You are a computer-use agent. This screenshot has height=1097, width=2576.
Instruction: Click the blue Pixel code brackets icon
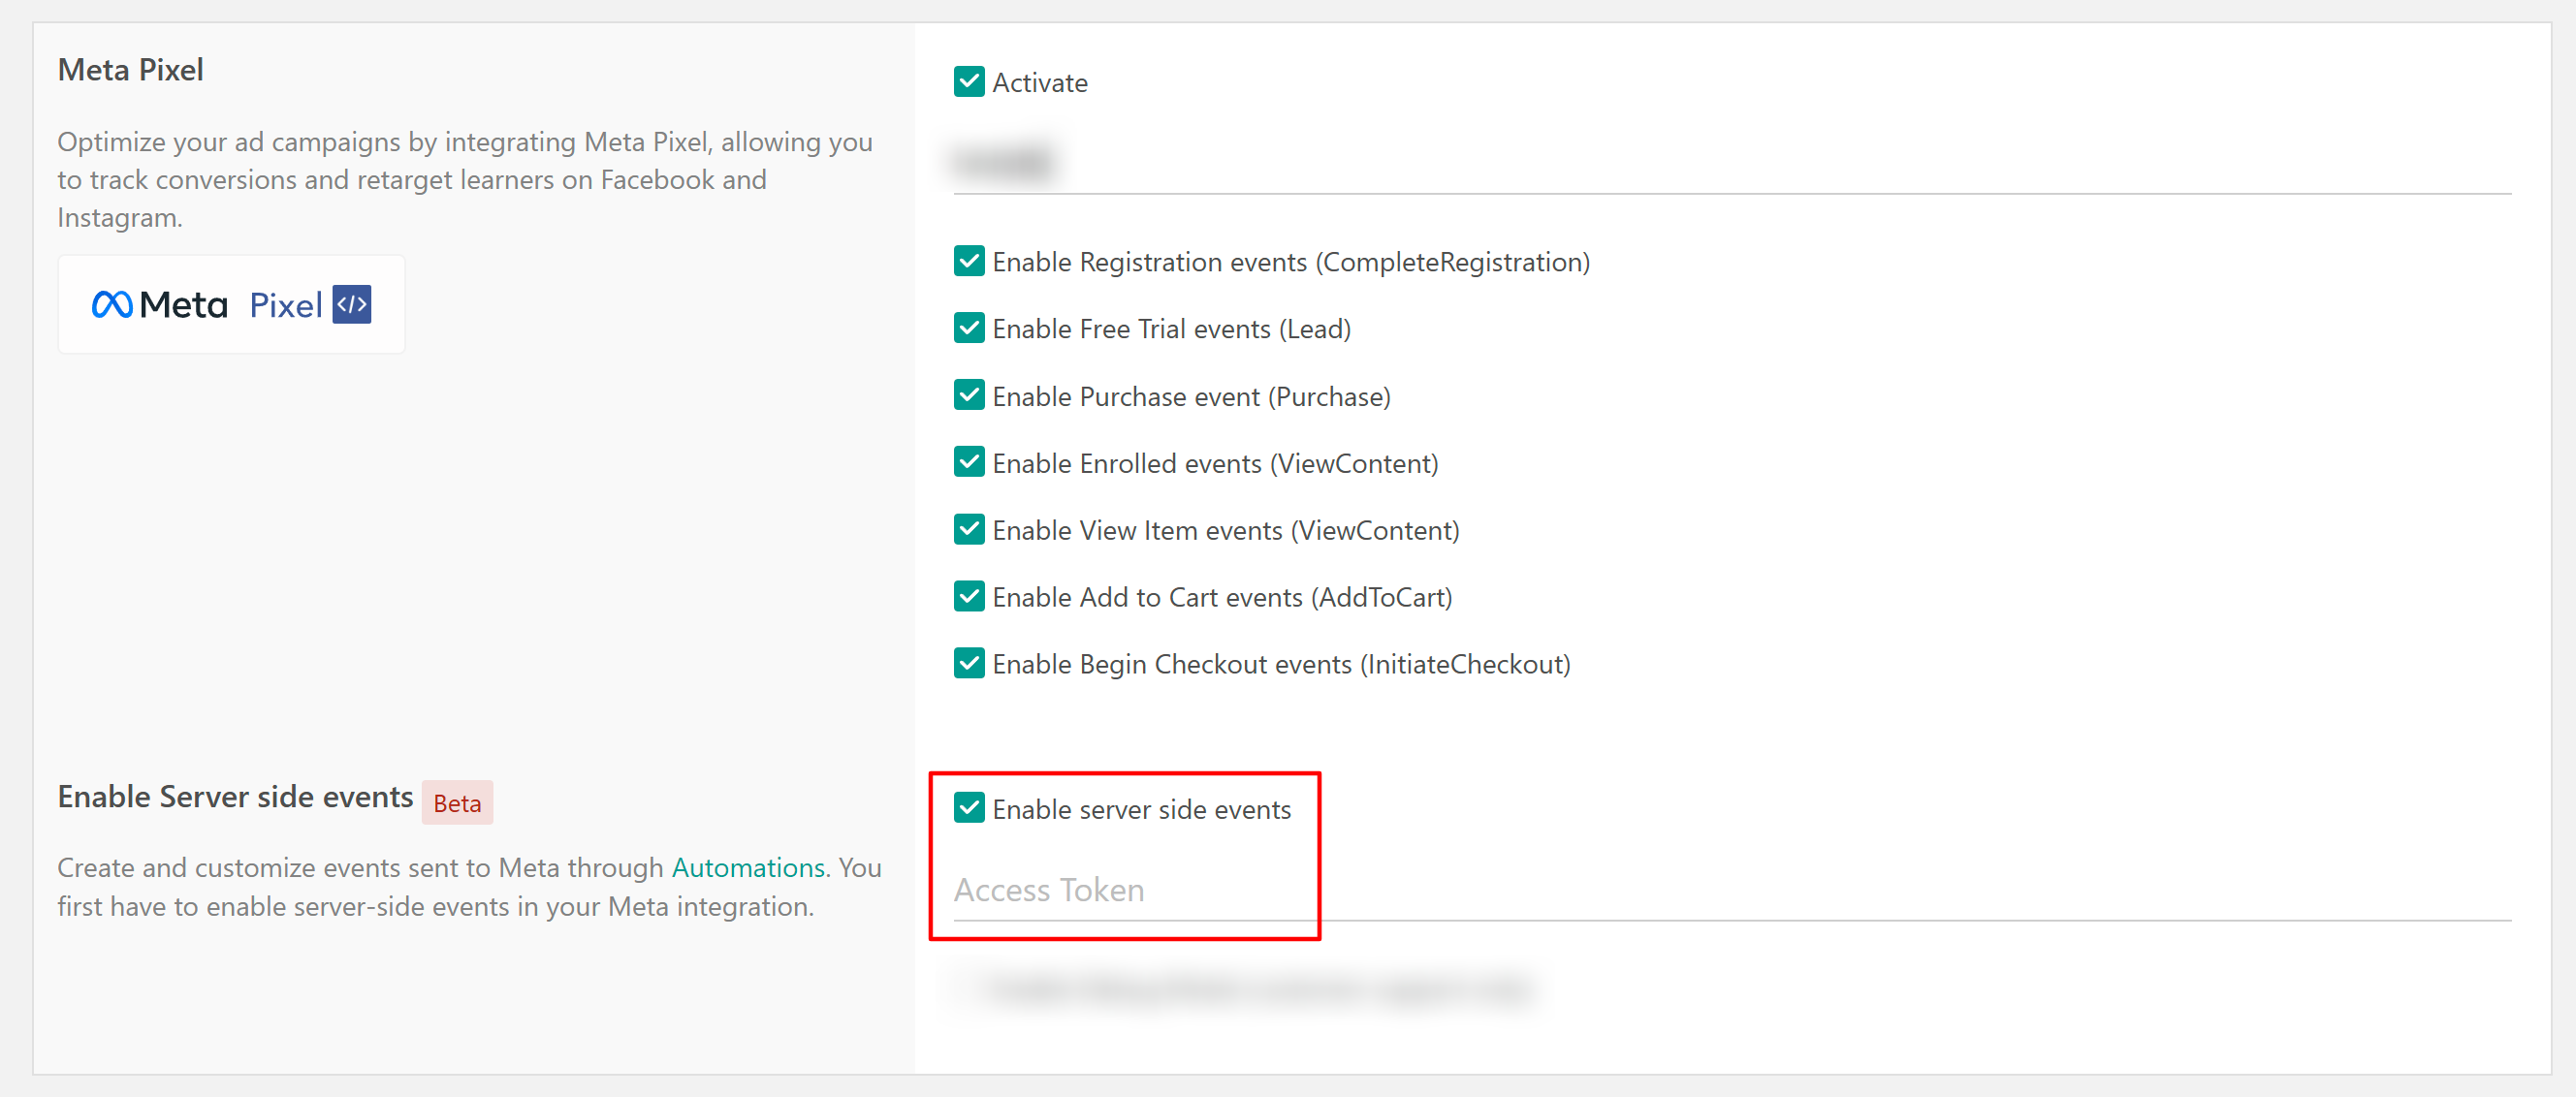[352, 304]
